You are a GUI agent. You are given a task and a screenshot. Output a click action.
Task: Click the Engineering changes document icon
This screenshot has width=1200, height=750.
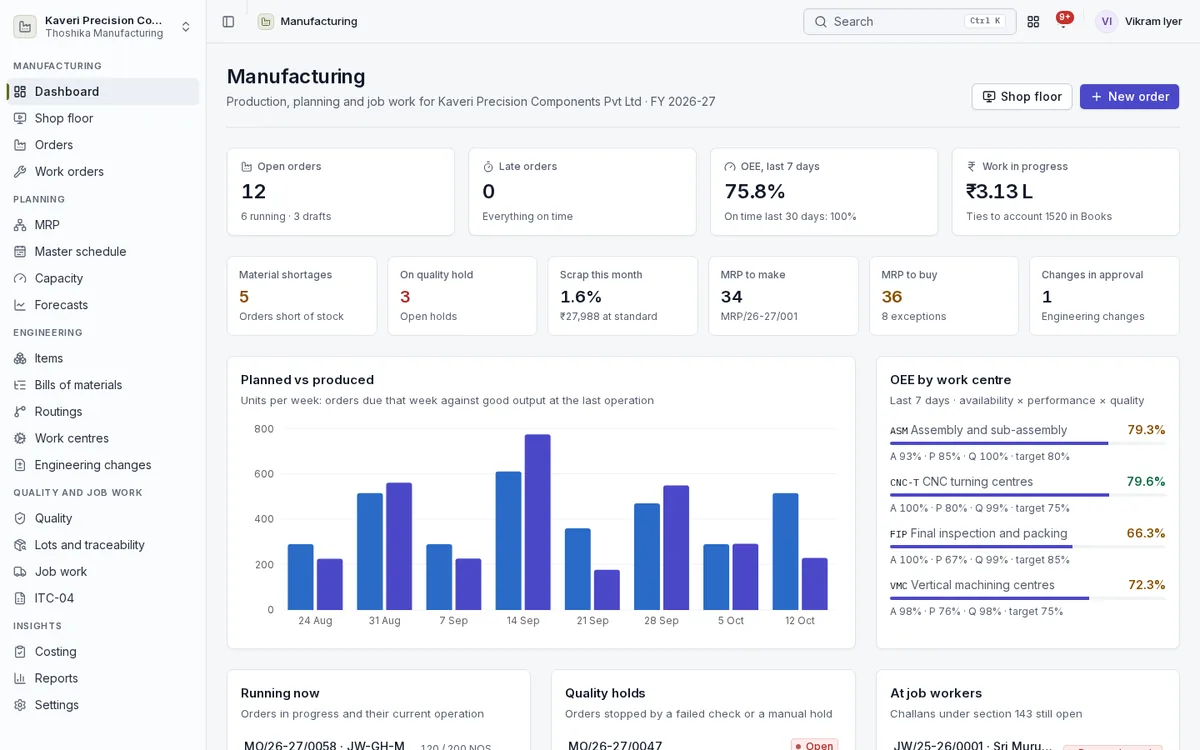pos(20,465)
